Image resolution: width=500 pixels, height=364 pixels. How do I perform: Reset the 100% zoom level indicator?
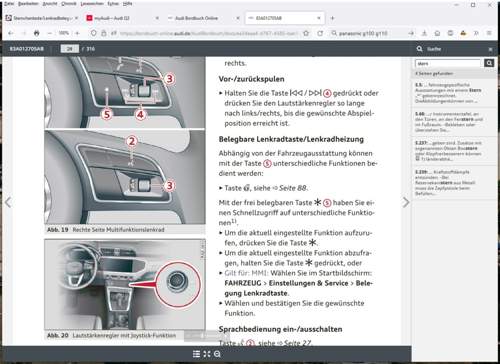point(63,33)
